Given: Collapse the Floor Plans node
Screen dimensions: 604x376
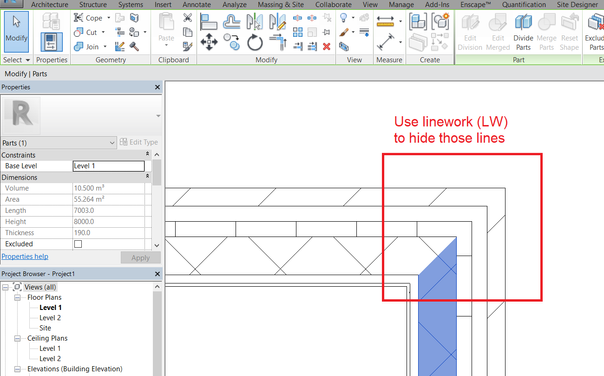Looking at the screenshot, I should click(17, 297).
